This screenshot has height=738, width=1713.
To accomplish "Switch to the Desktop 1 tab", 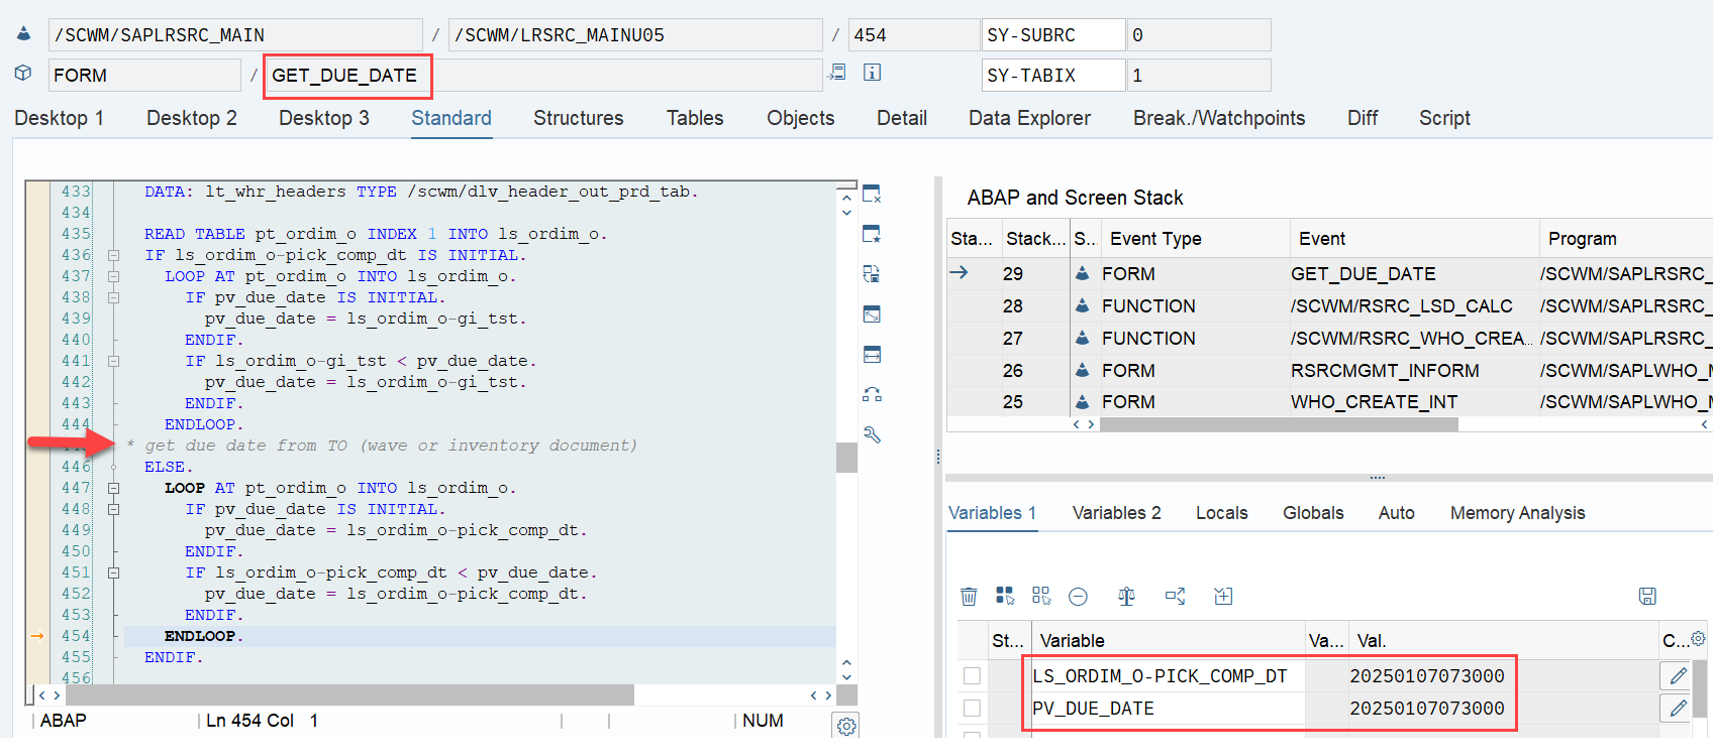I will tap(59, 118).
